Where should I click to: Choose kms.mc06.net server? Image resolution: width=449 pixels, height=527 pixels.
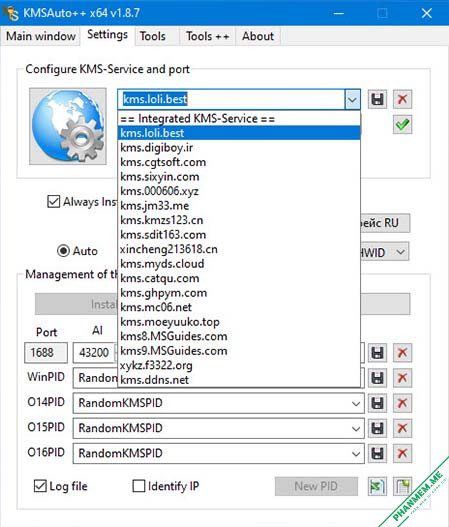(239, 307)
